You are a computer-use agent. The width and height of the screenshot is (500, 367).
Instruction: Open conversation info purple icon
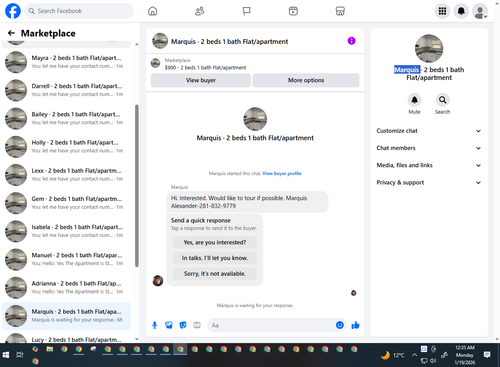click(x=351, y=41)
